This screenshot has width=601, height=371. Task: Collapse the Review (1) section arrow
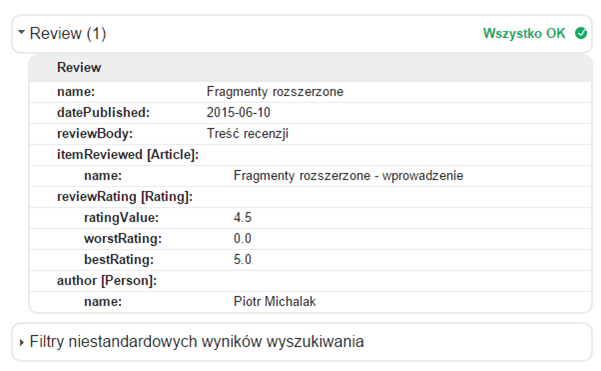click(x=21, y=33)
